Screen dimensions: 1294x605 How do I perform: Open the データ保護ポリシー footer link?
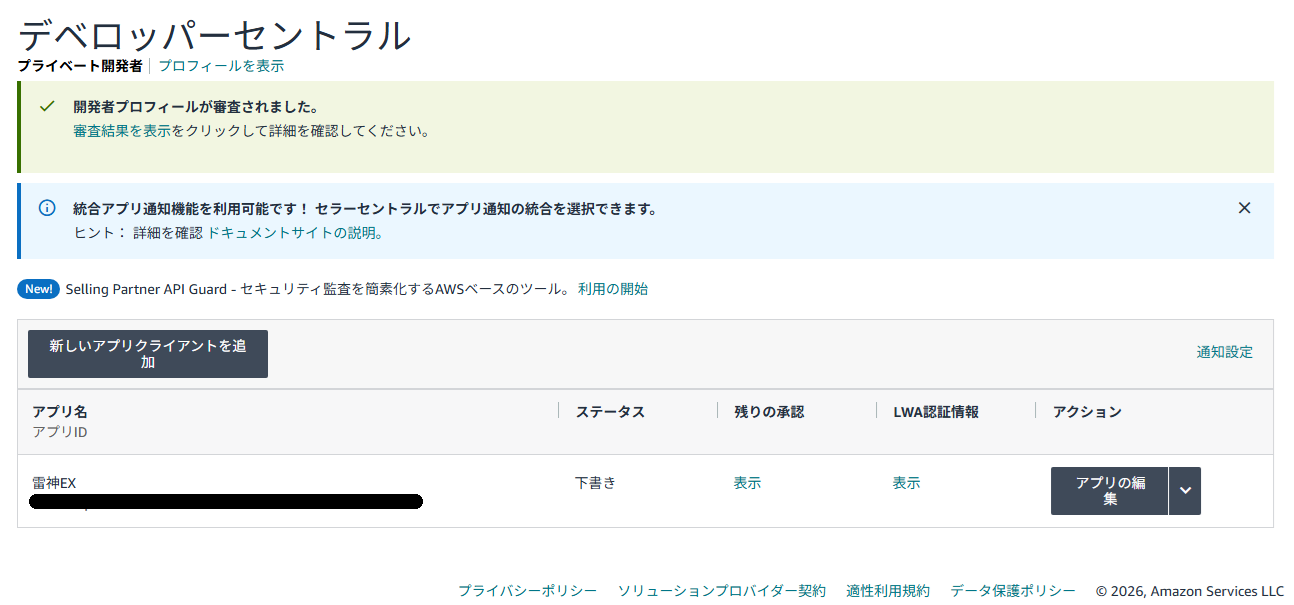[1013, 591]
